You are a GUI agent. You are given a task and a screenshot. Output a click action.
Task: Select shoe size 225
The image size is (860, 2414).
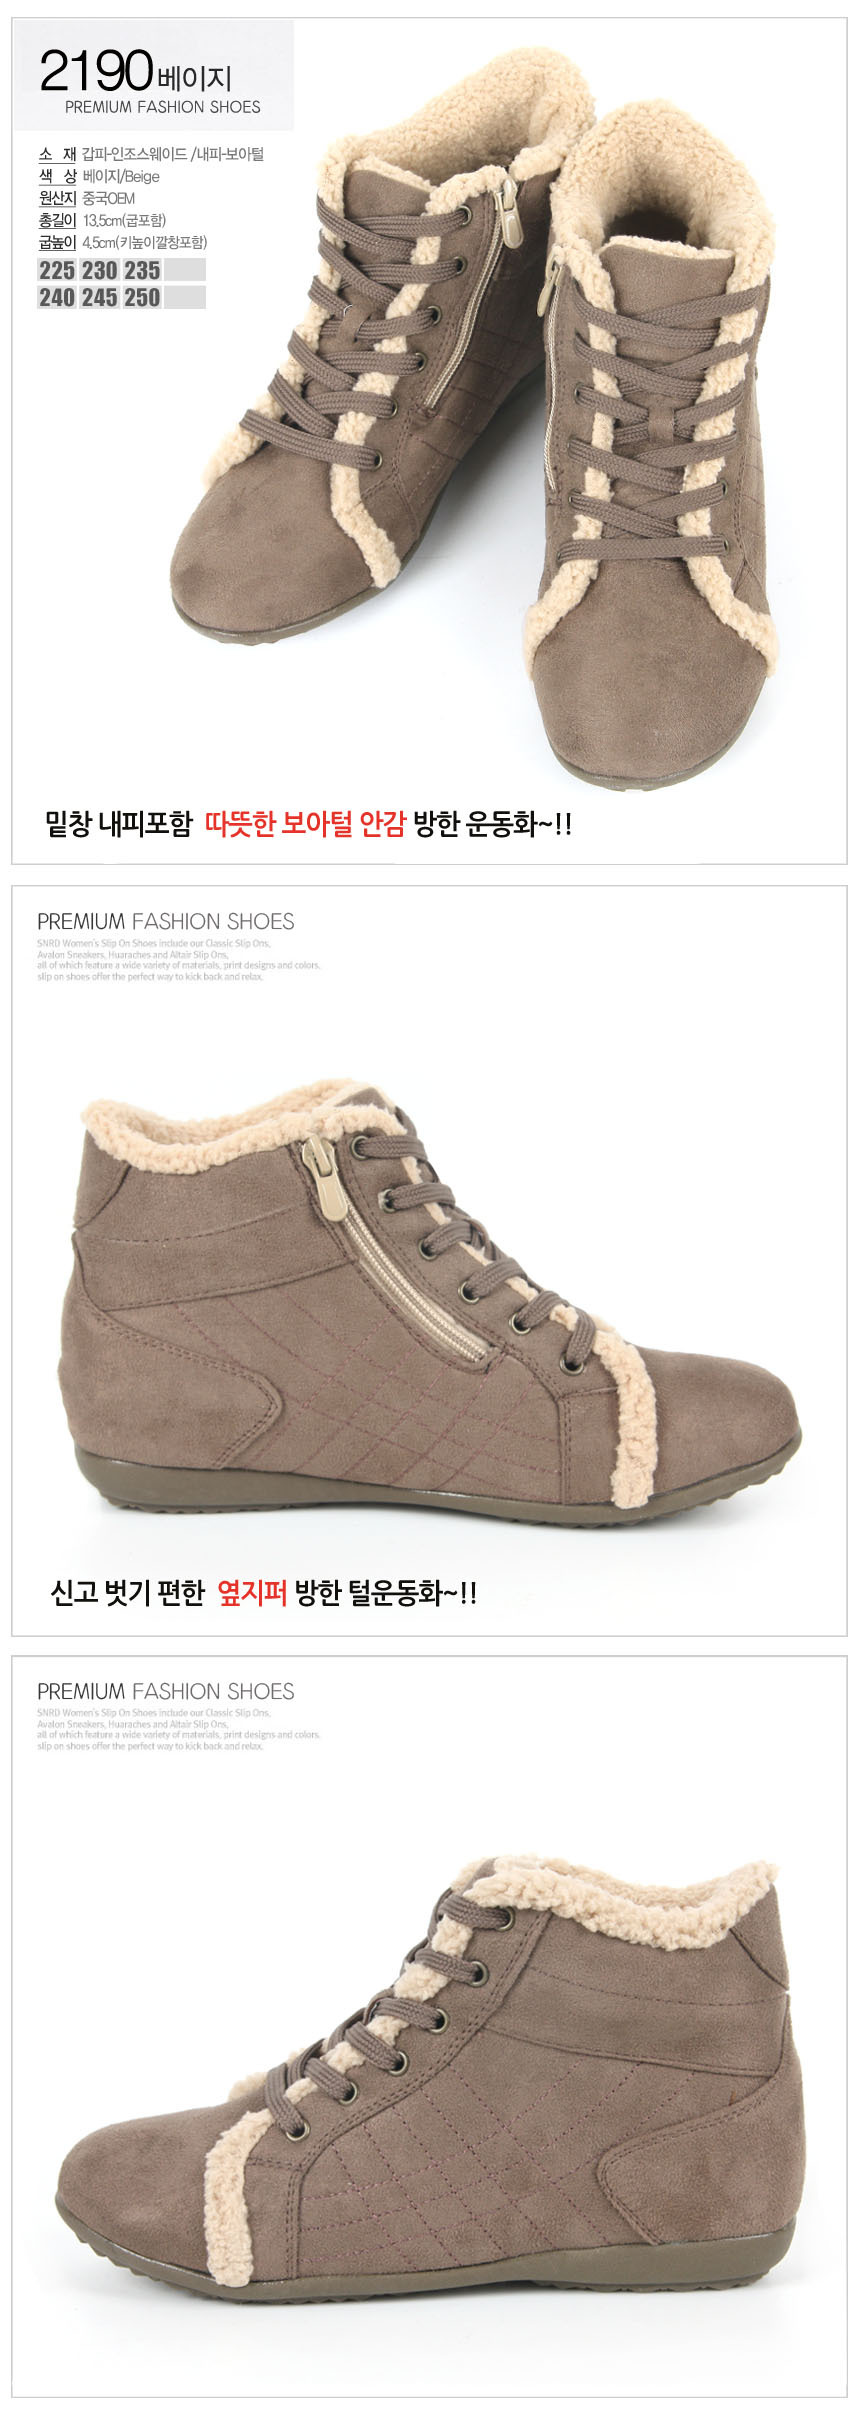pyautogui.click(x=57, y=270)
